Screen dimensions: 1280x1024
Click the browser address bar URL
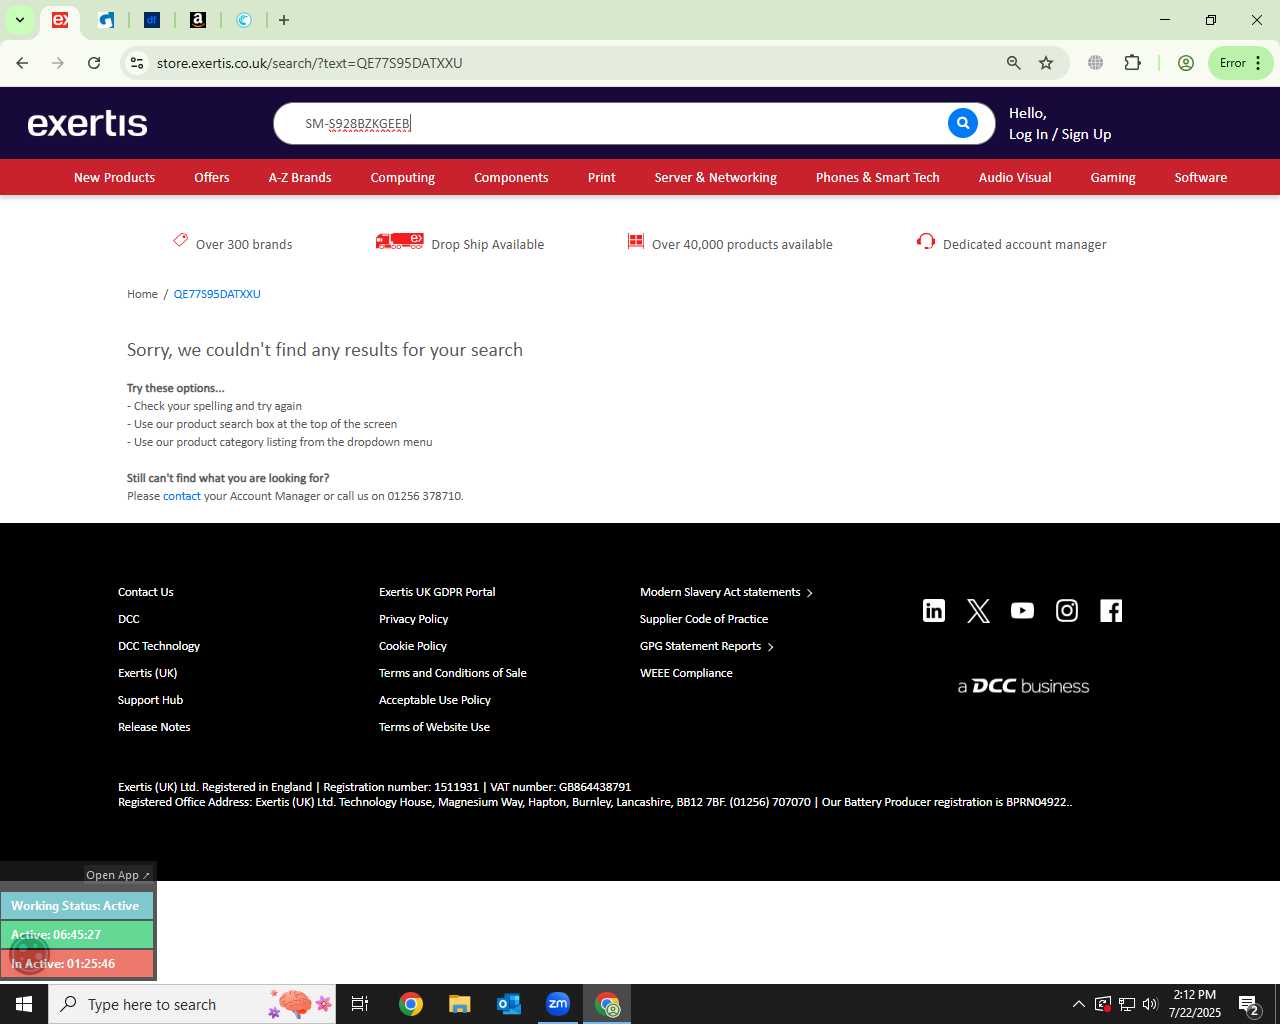(x=310, y=63)
